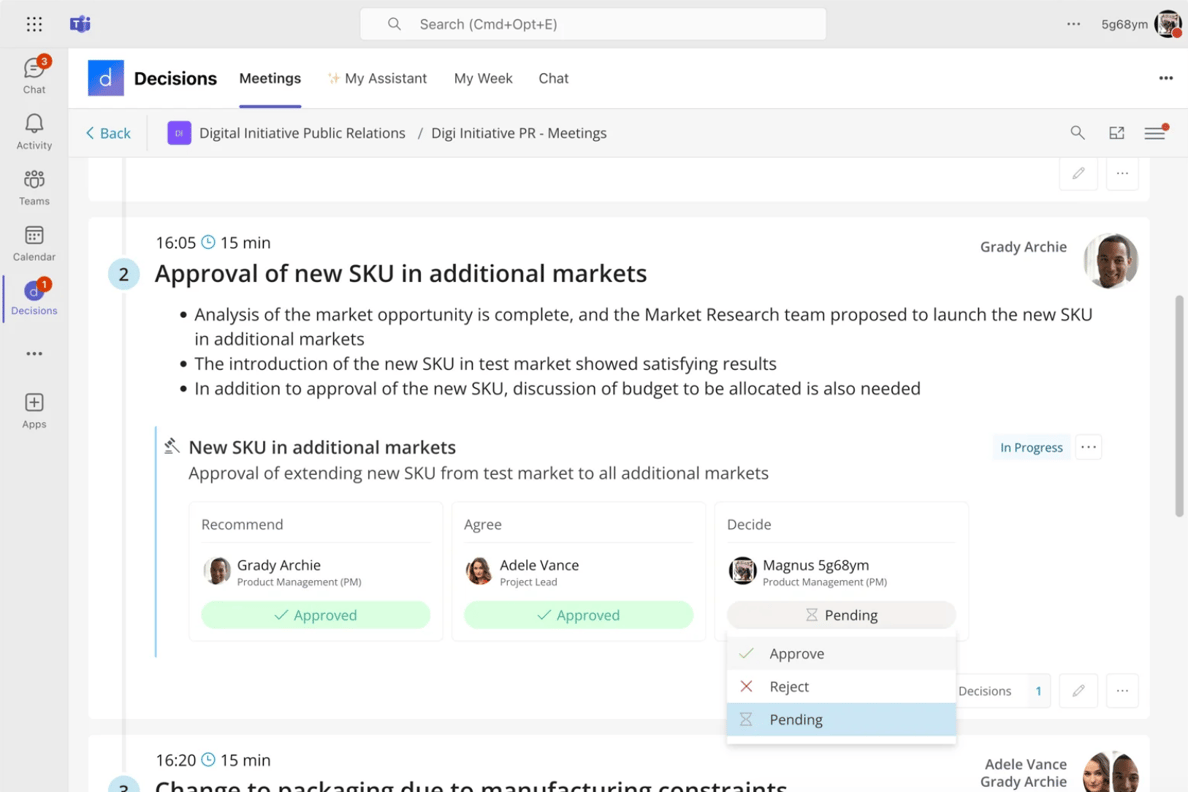Click the search magnifier in breadcrumb bar

click(x=1077, y=133)
